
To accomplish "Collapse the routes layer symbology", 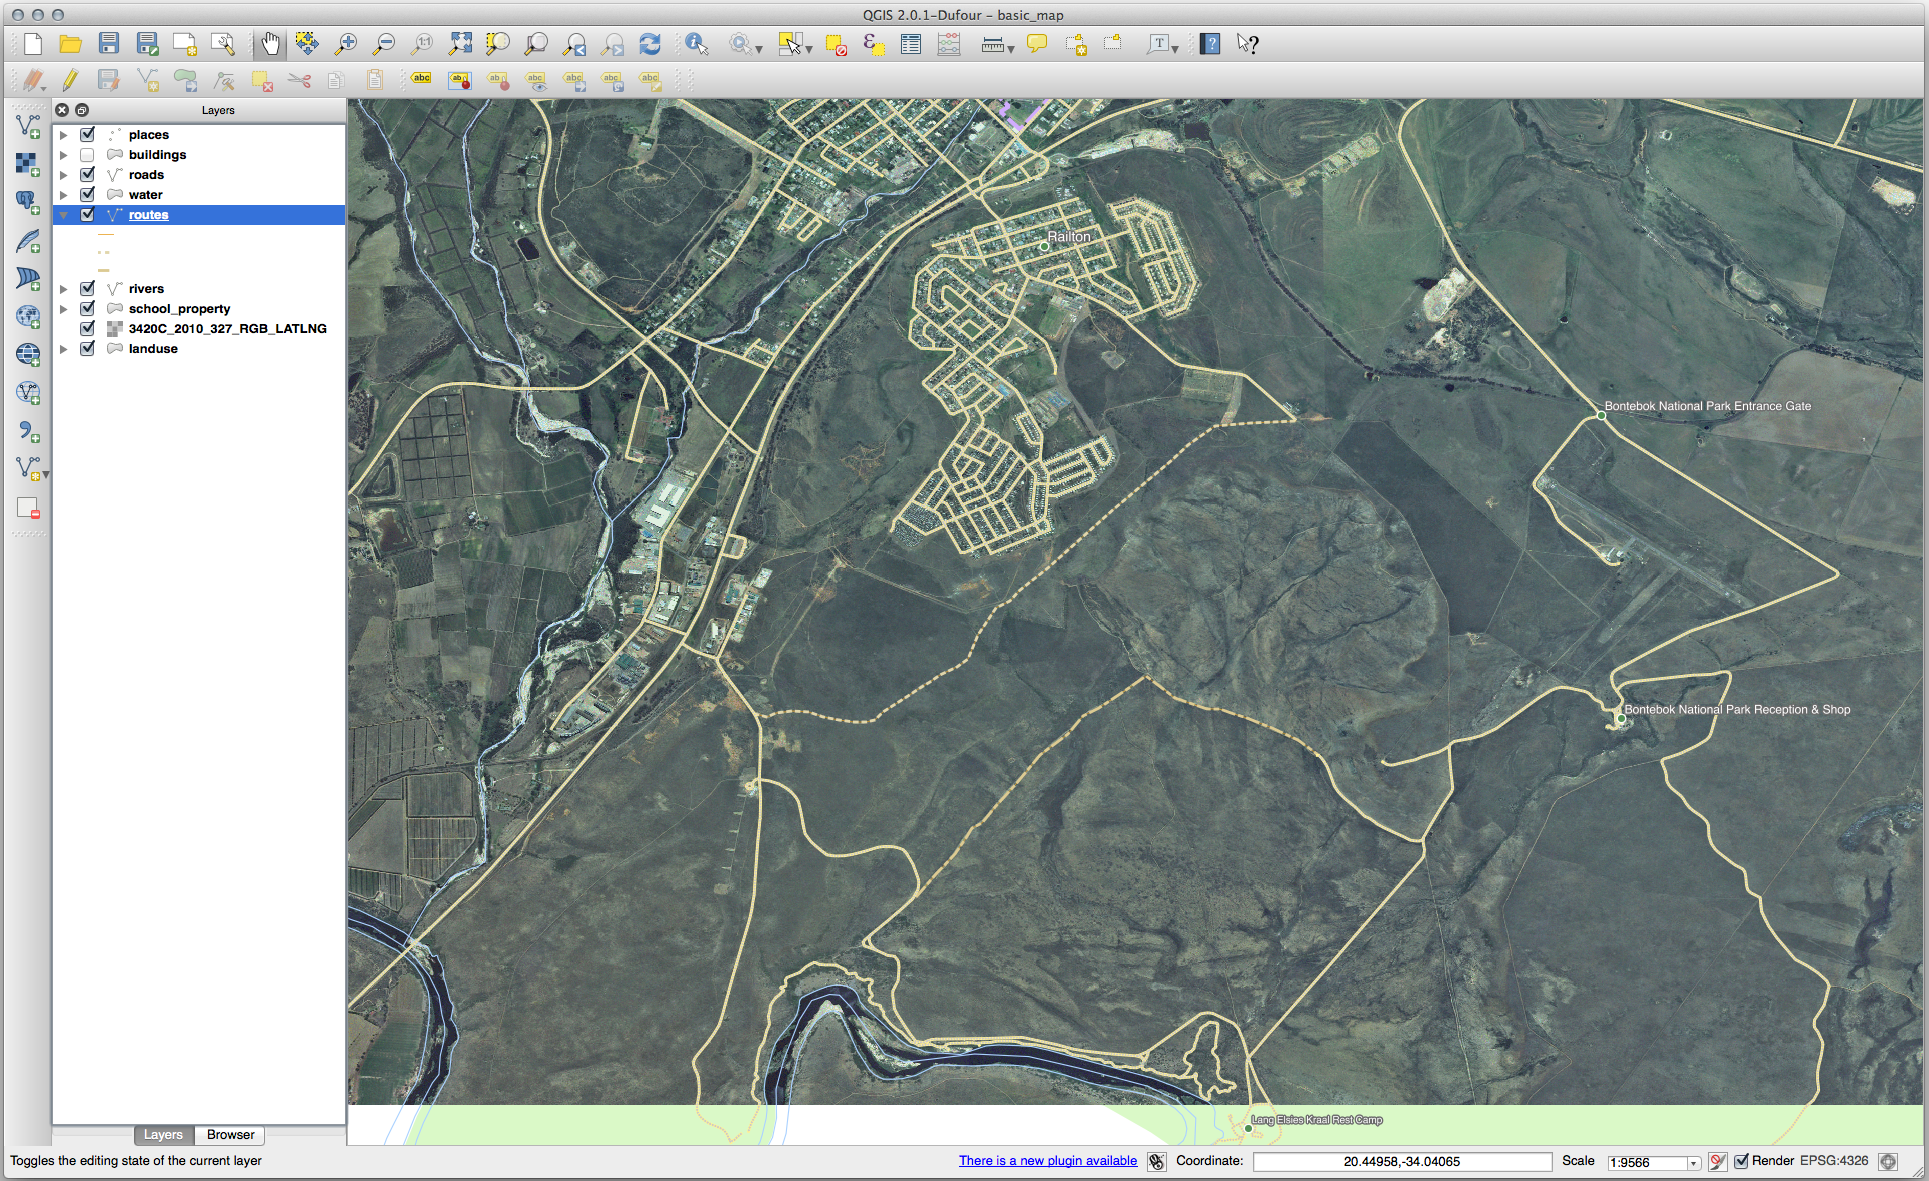I will pyautogui.click(x=63, y=214).
